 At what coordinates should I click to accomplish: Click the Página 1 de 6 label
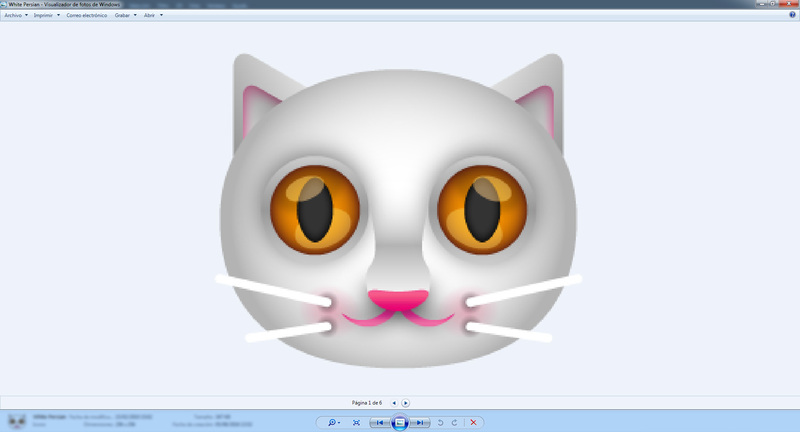[366, 403]
